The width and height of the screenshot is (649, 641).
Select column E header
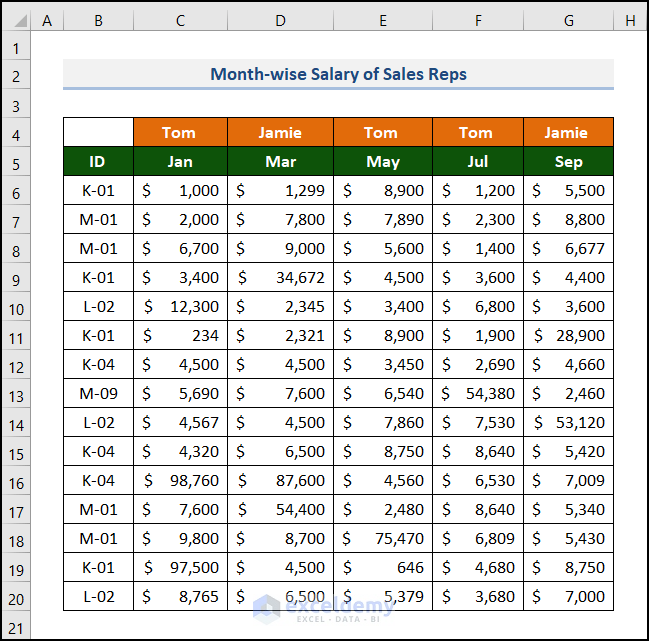coord(383,20)
